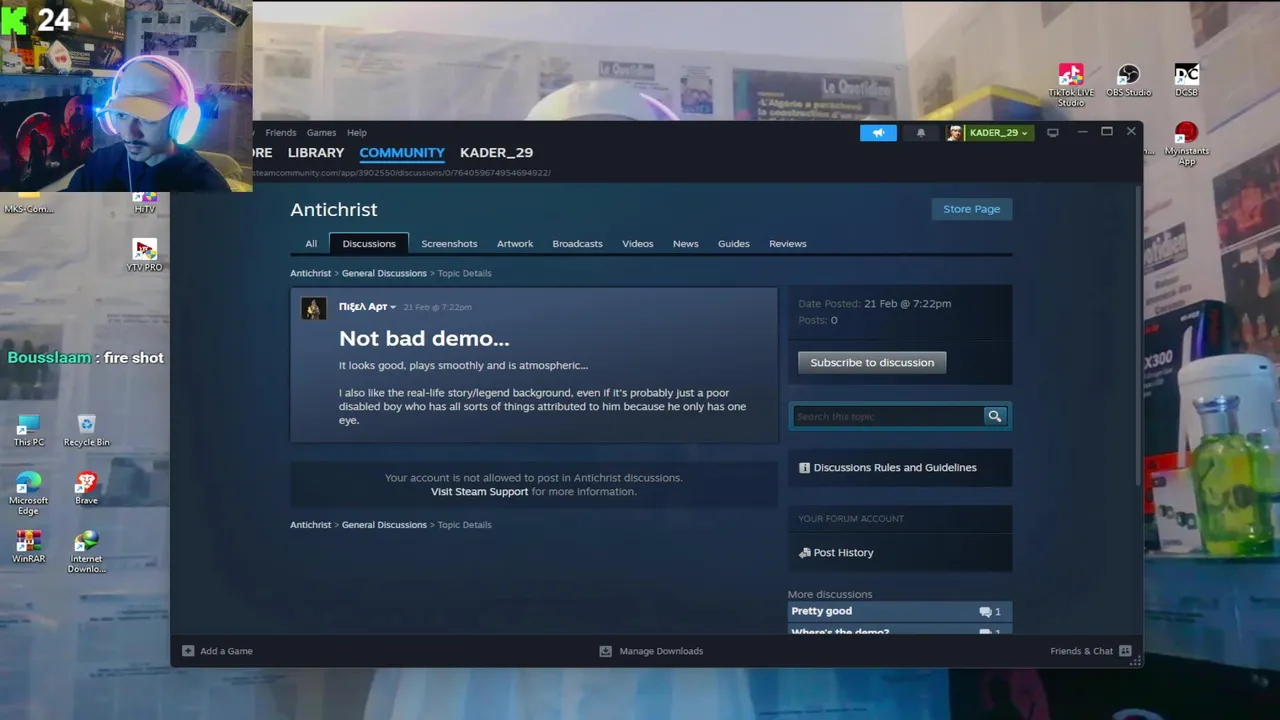Switch to the Guides tab
Screen dimensions: 1280x720
pyautogui.click(x=734, y=243)
